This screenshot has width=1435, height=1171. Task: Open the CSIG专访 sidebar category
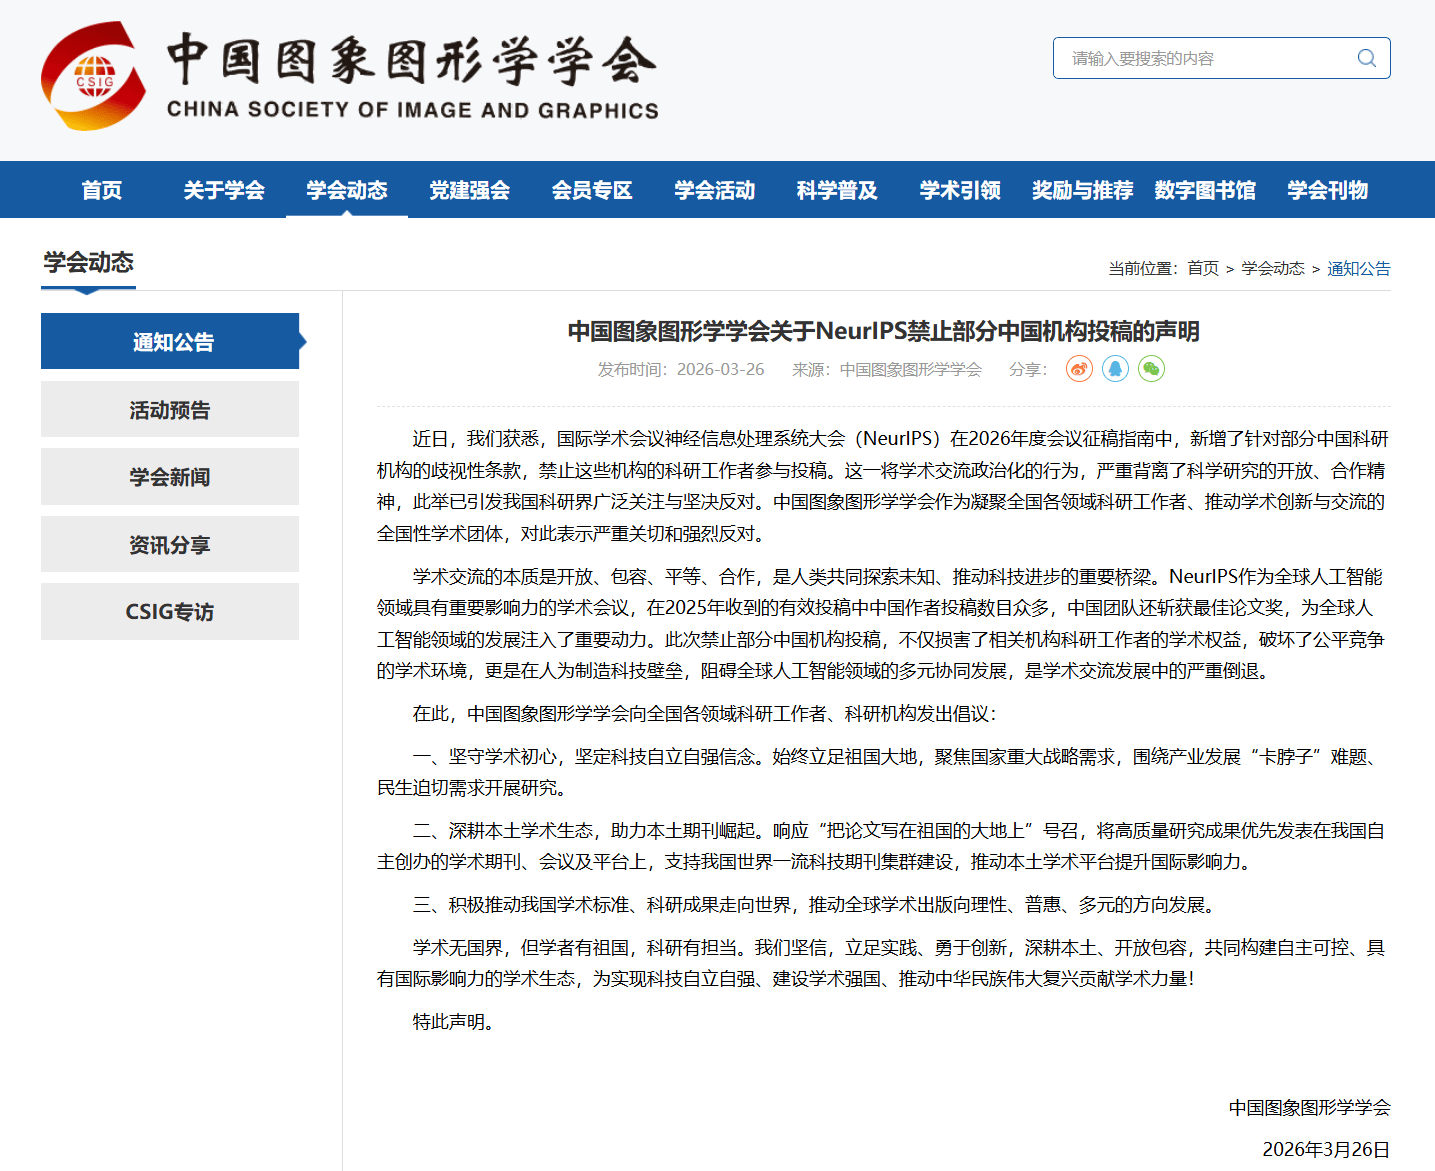pyautogui.click(x=170, y=612)
